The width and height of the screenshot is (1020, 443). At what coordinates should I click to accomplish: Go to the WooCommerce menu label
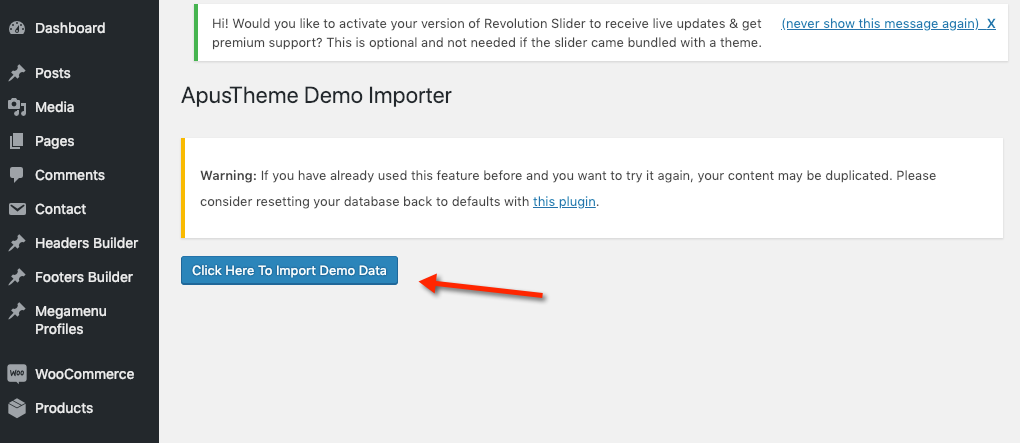point(84,374)
